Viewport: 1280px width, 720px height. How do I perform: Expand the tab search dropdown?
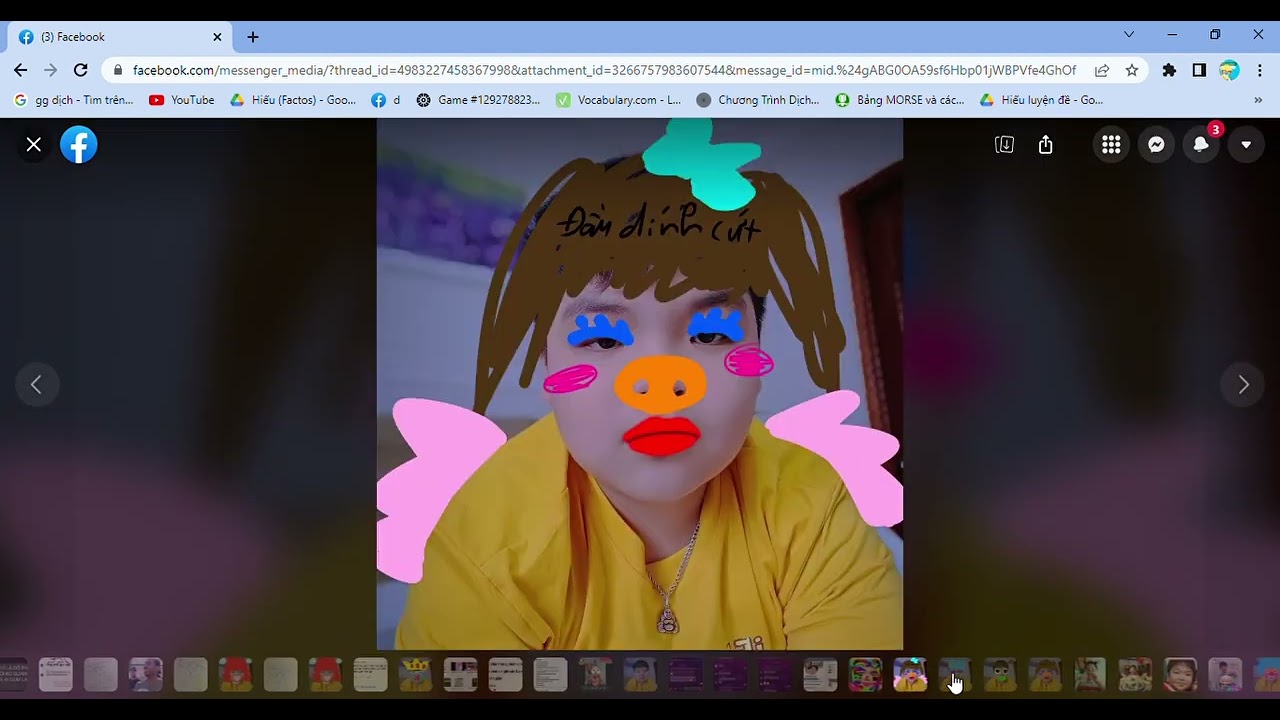tap(1129, 35)
